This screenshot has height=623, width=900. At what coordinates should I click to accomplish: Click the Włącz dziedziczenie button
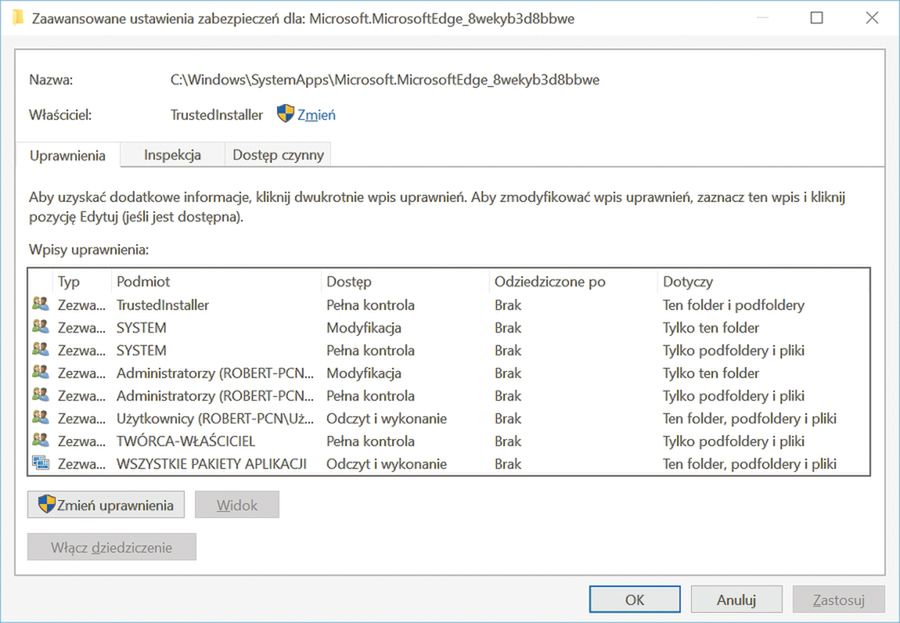pyautogui.click(x=112, y=547)
